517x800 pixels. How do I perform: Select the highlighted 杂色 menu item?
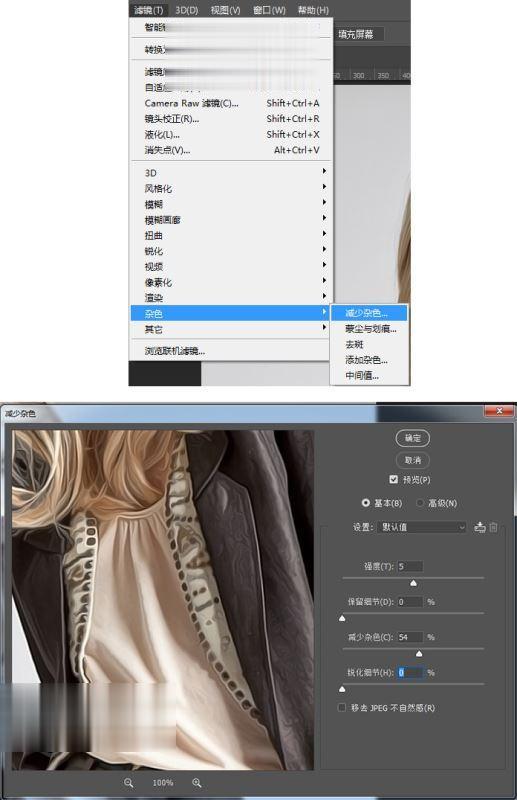click(x=231, y=313)
